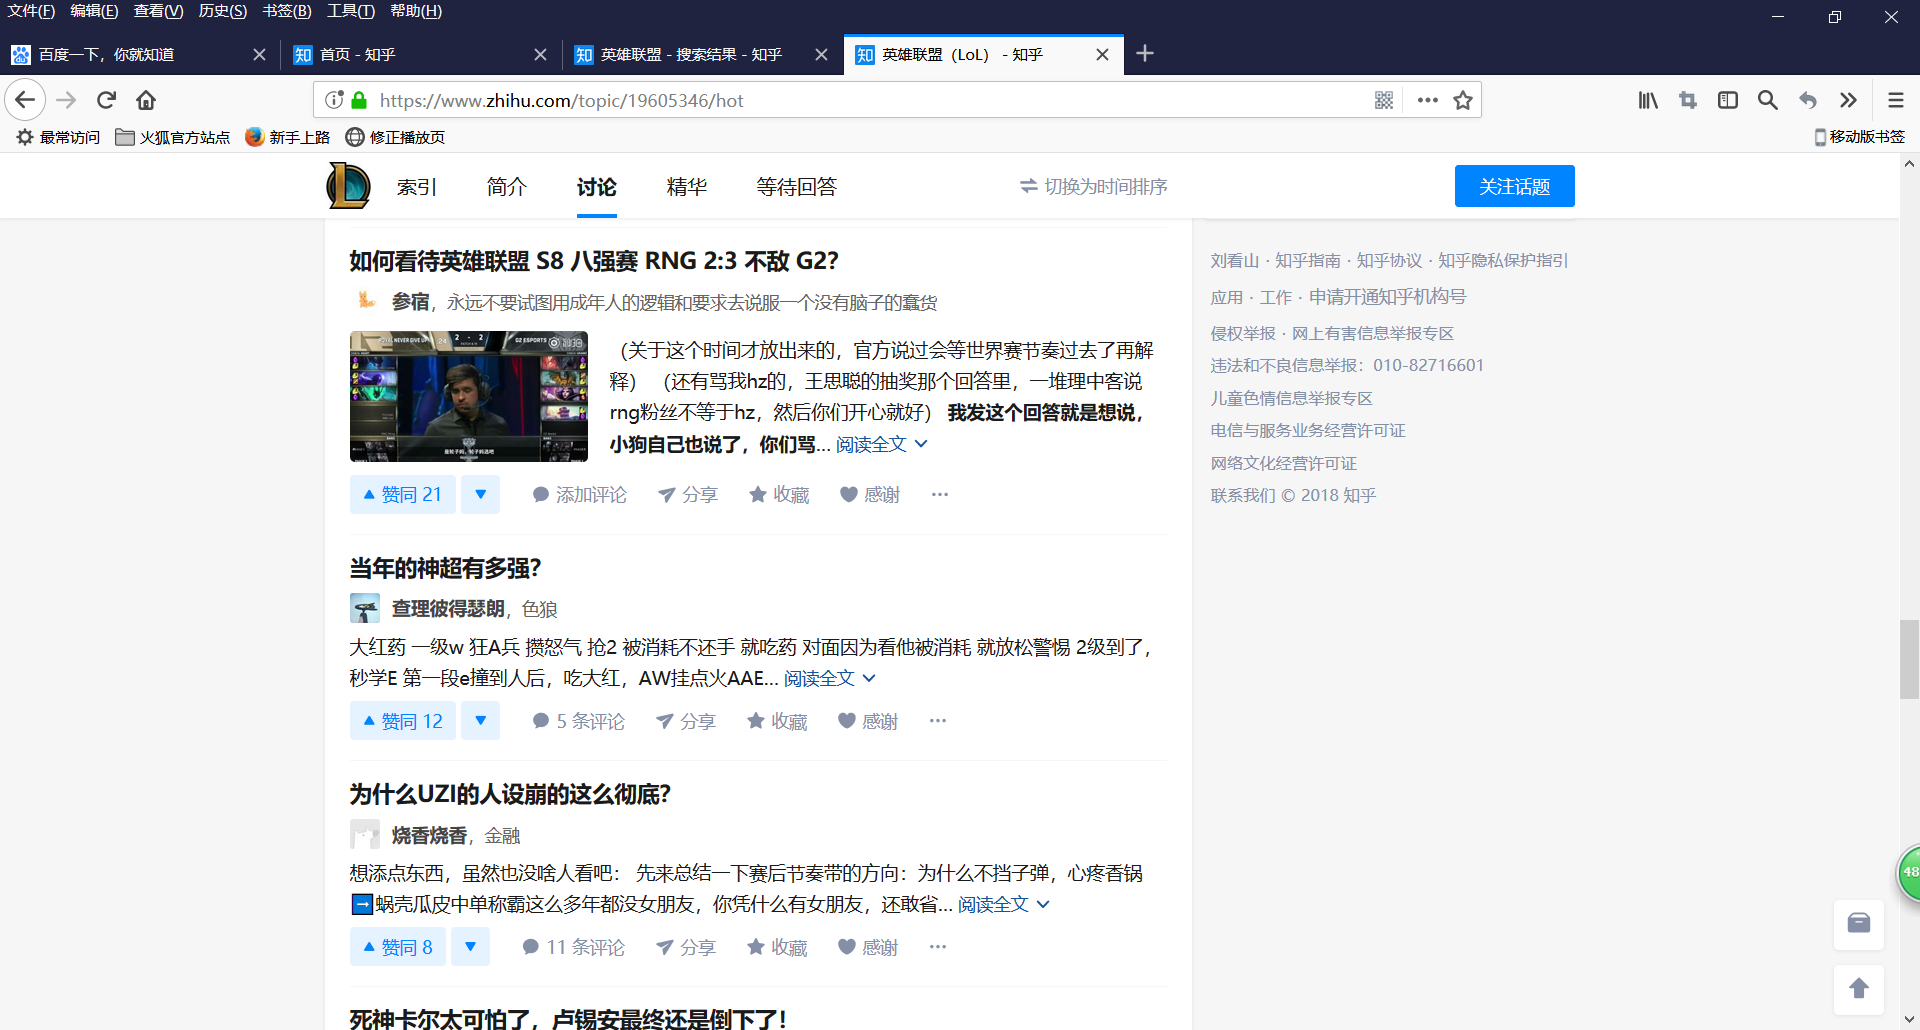Switch sorting to time order (切换为时间排序)
The height and width of the screenshot is (1030, 1920).
1094,187
